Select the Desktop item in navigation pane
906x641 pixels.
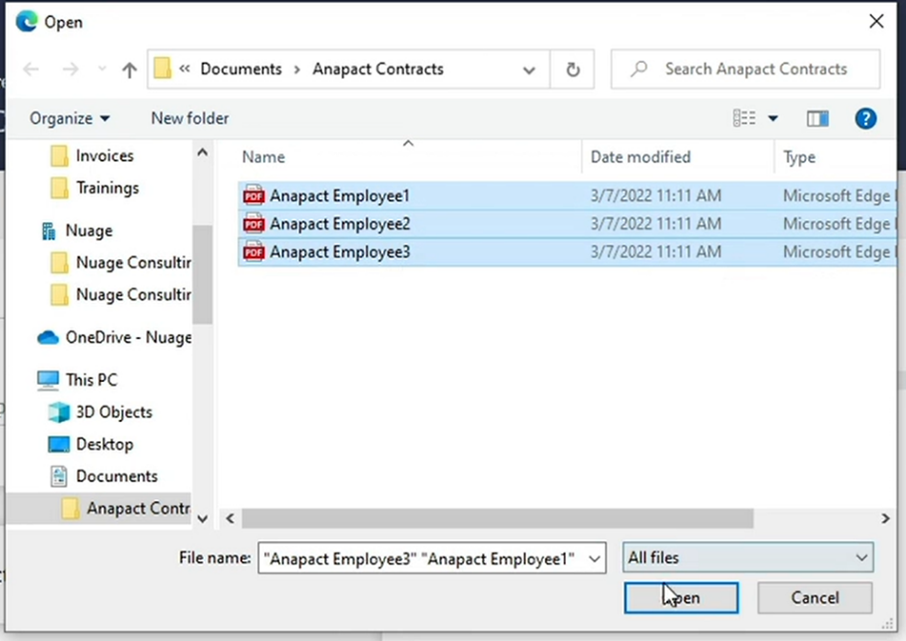pyautogui.click(x=104, y=444)
